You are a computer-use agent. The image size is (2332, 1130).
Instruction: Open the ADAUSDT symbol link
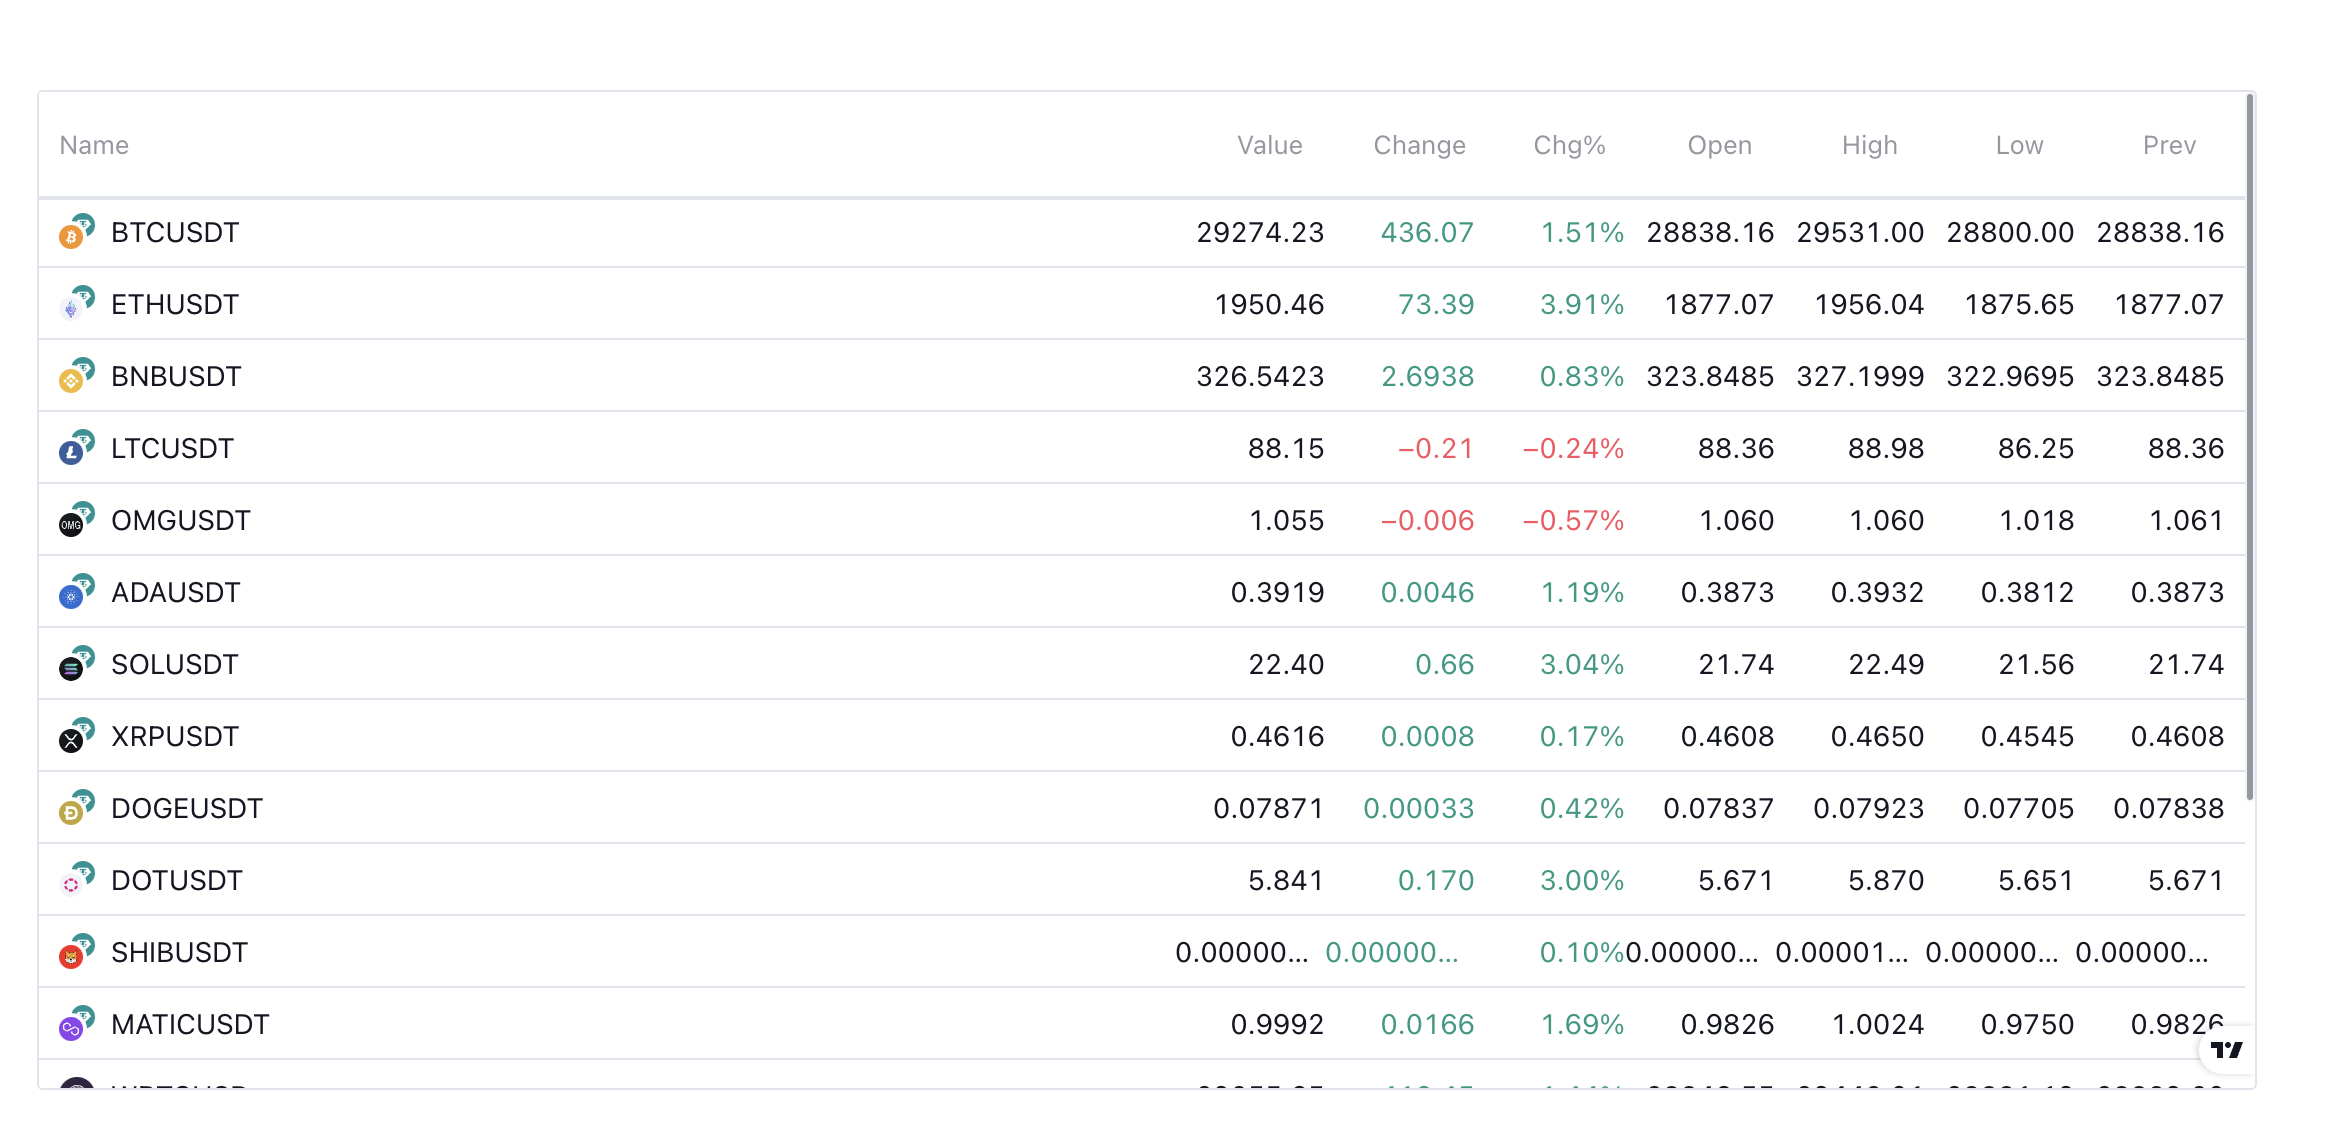pos(176,592)
